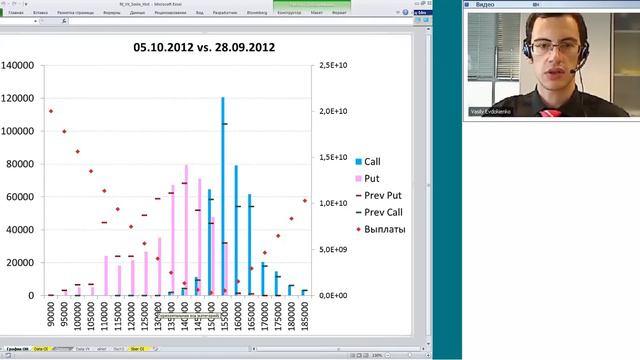Screen dimensions: 640x360
Task: Click the Vasily Evdokimenko webcam video
Action: tap(553, 65)
